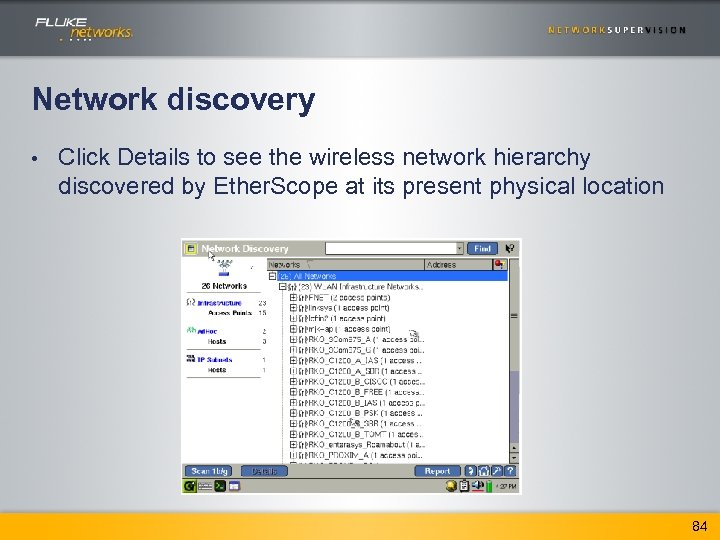720x540 pixels.
Task: Go to the Home screen icon
Action: tap(484, 471)
